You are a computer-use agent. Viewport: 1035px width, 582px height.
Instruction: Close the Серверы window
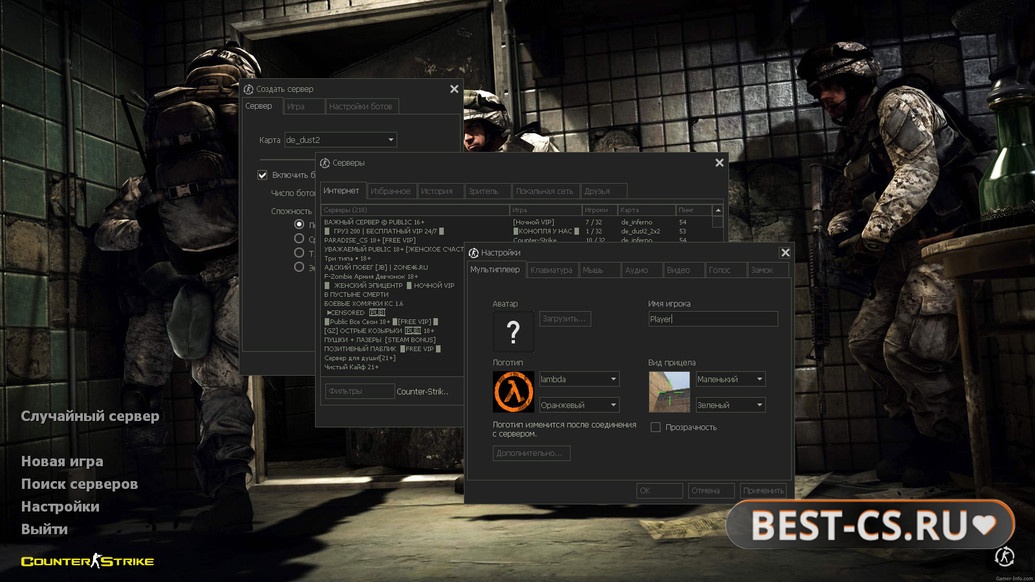[x=719, y=163]
